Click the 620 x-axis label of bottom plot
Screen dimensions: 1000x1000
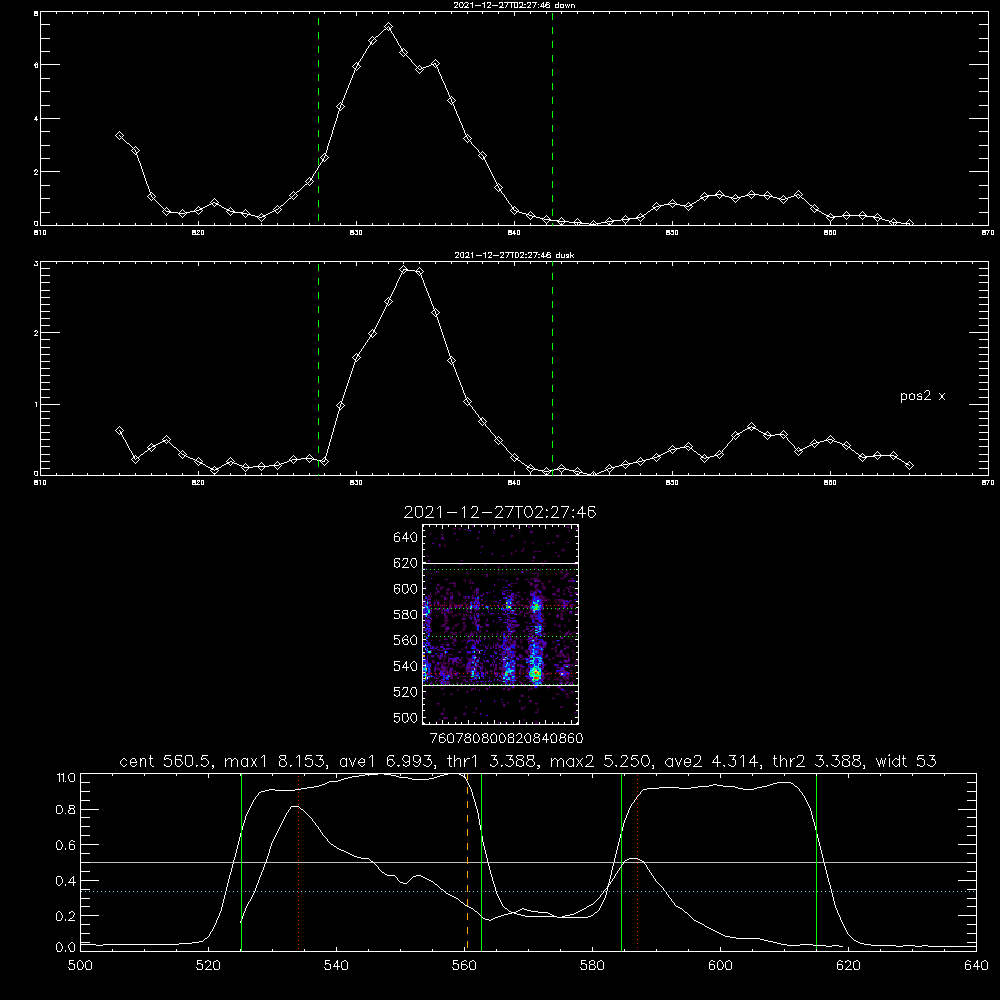(848, 966)
